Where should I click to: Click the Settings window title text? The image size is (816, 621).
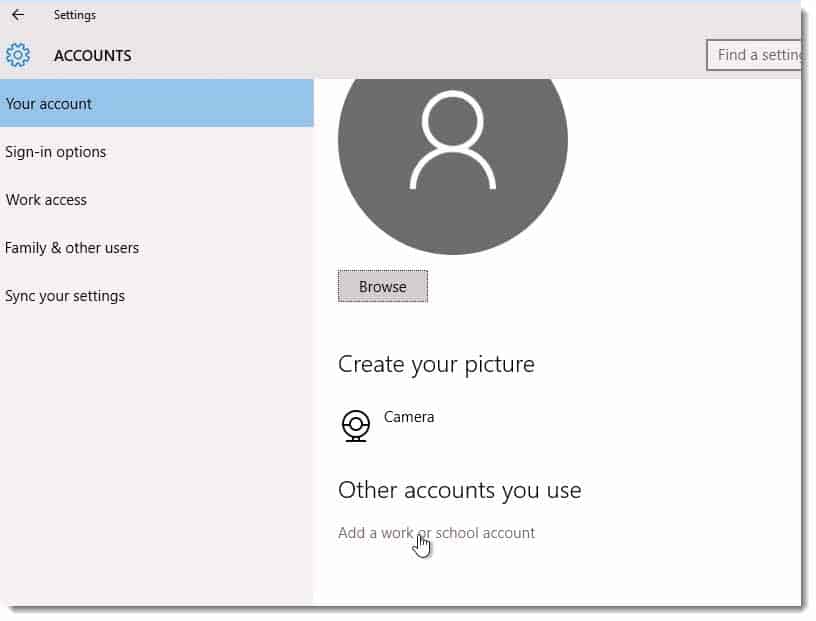75,15
